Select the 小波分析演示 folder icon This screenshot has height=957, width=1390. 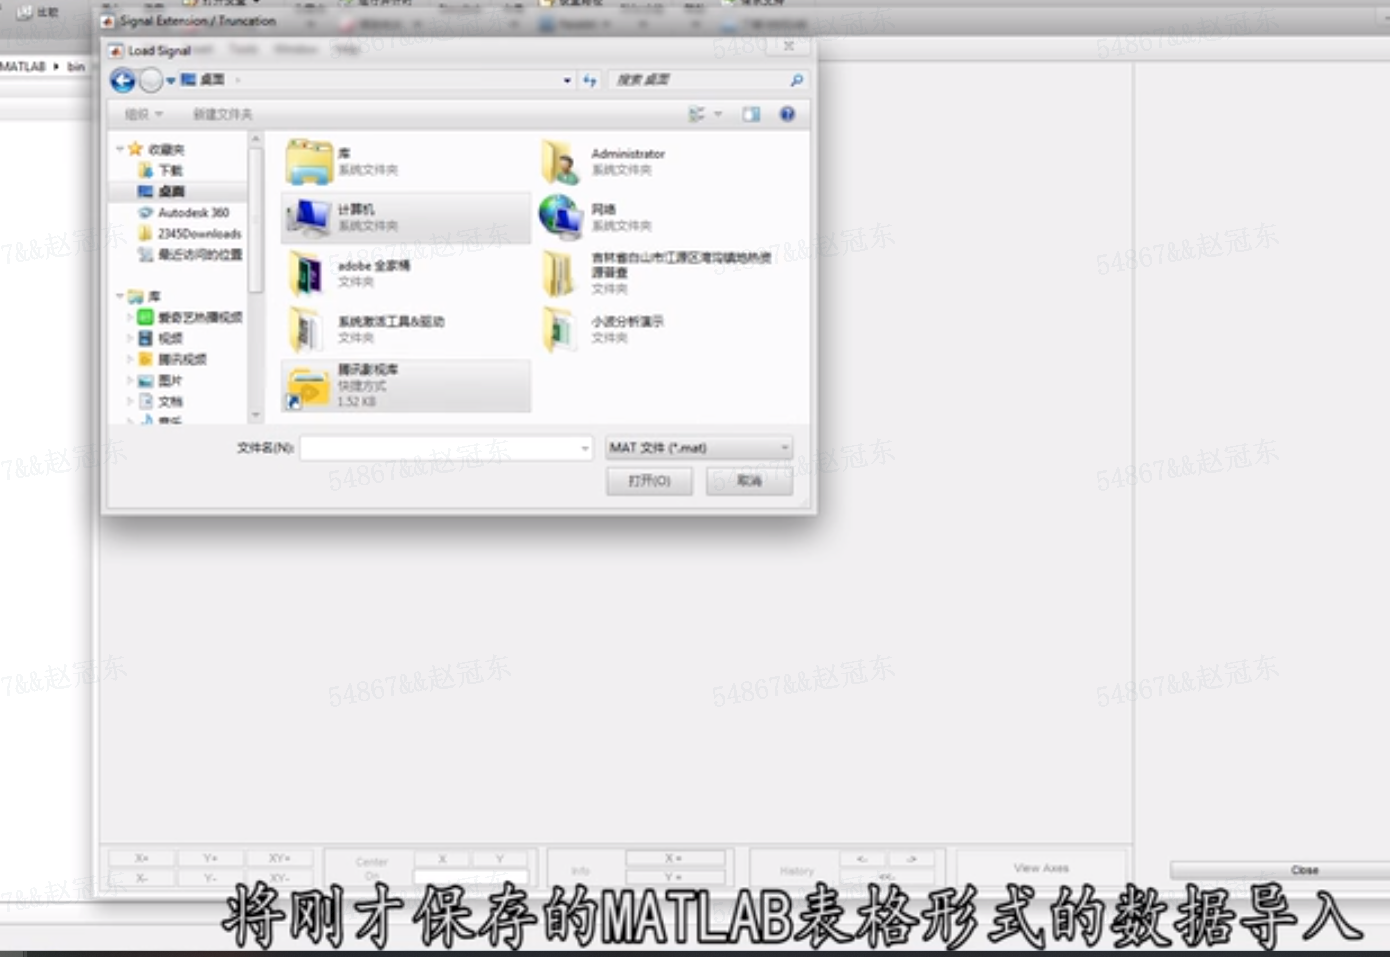pyautogui.click(x=559, y=329)
